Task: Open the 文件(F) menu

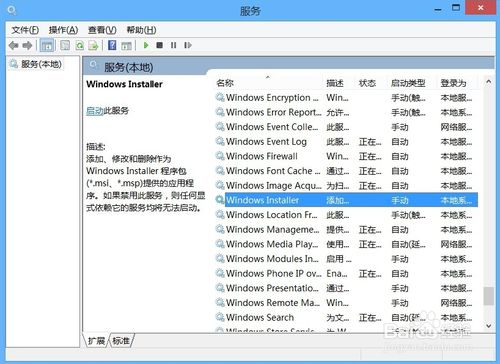Action: (x=25, y=30)
